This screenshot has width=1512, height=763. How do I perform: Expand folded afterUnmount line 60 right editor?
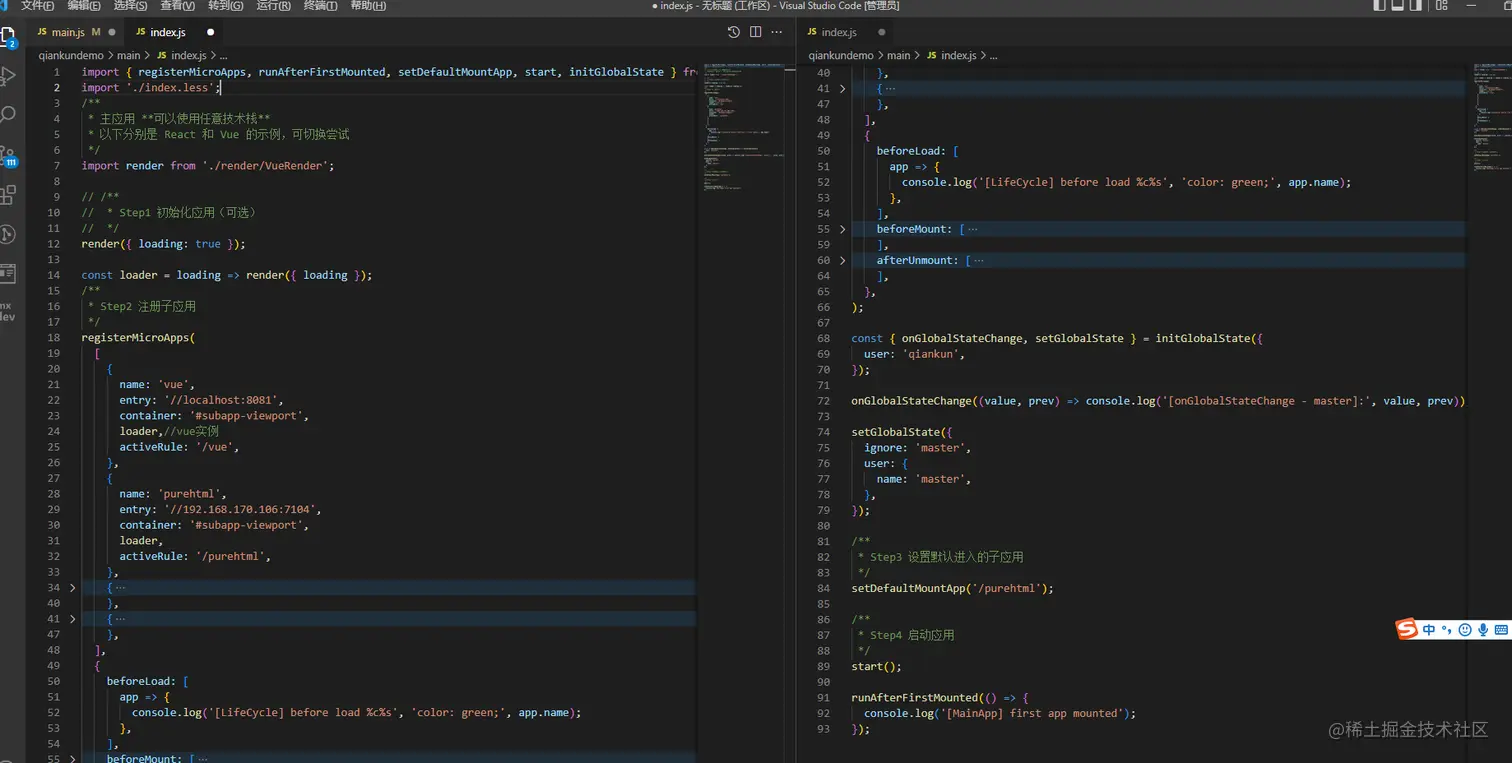tap(842, 260)
